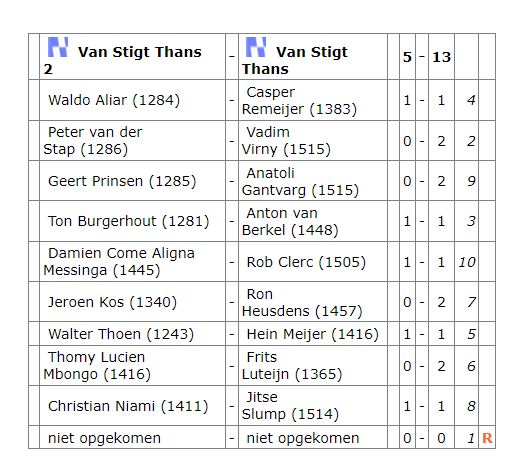
Task: Open Van Stigt Thans 2 team name
Action: pos(123,60)
